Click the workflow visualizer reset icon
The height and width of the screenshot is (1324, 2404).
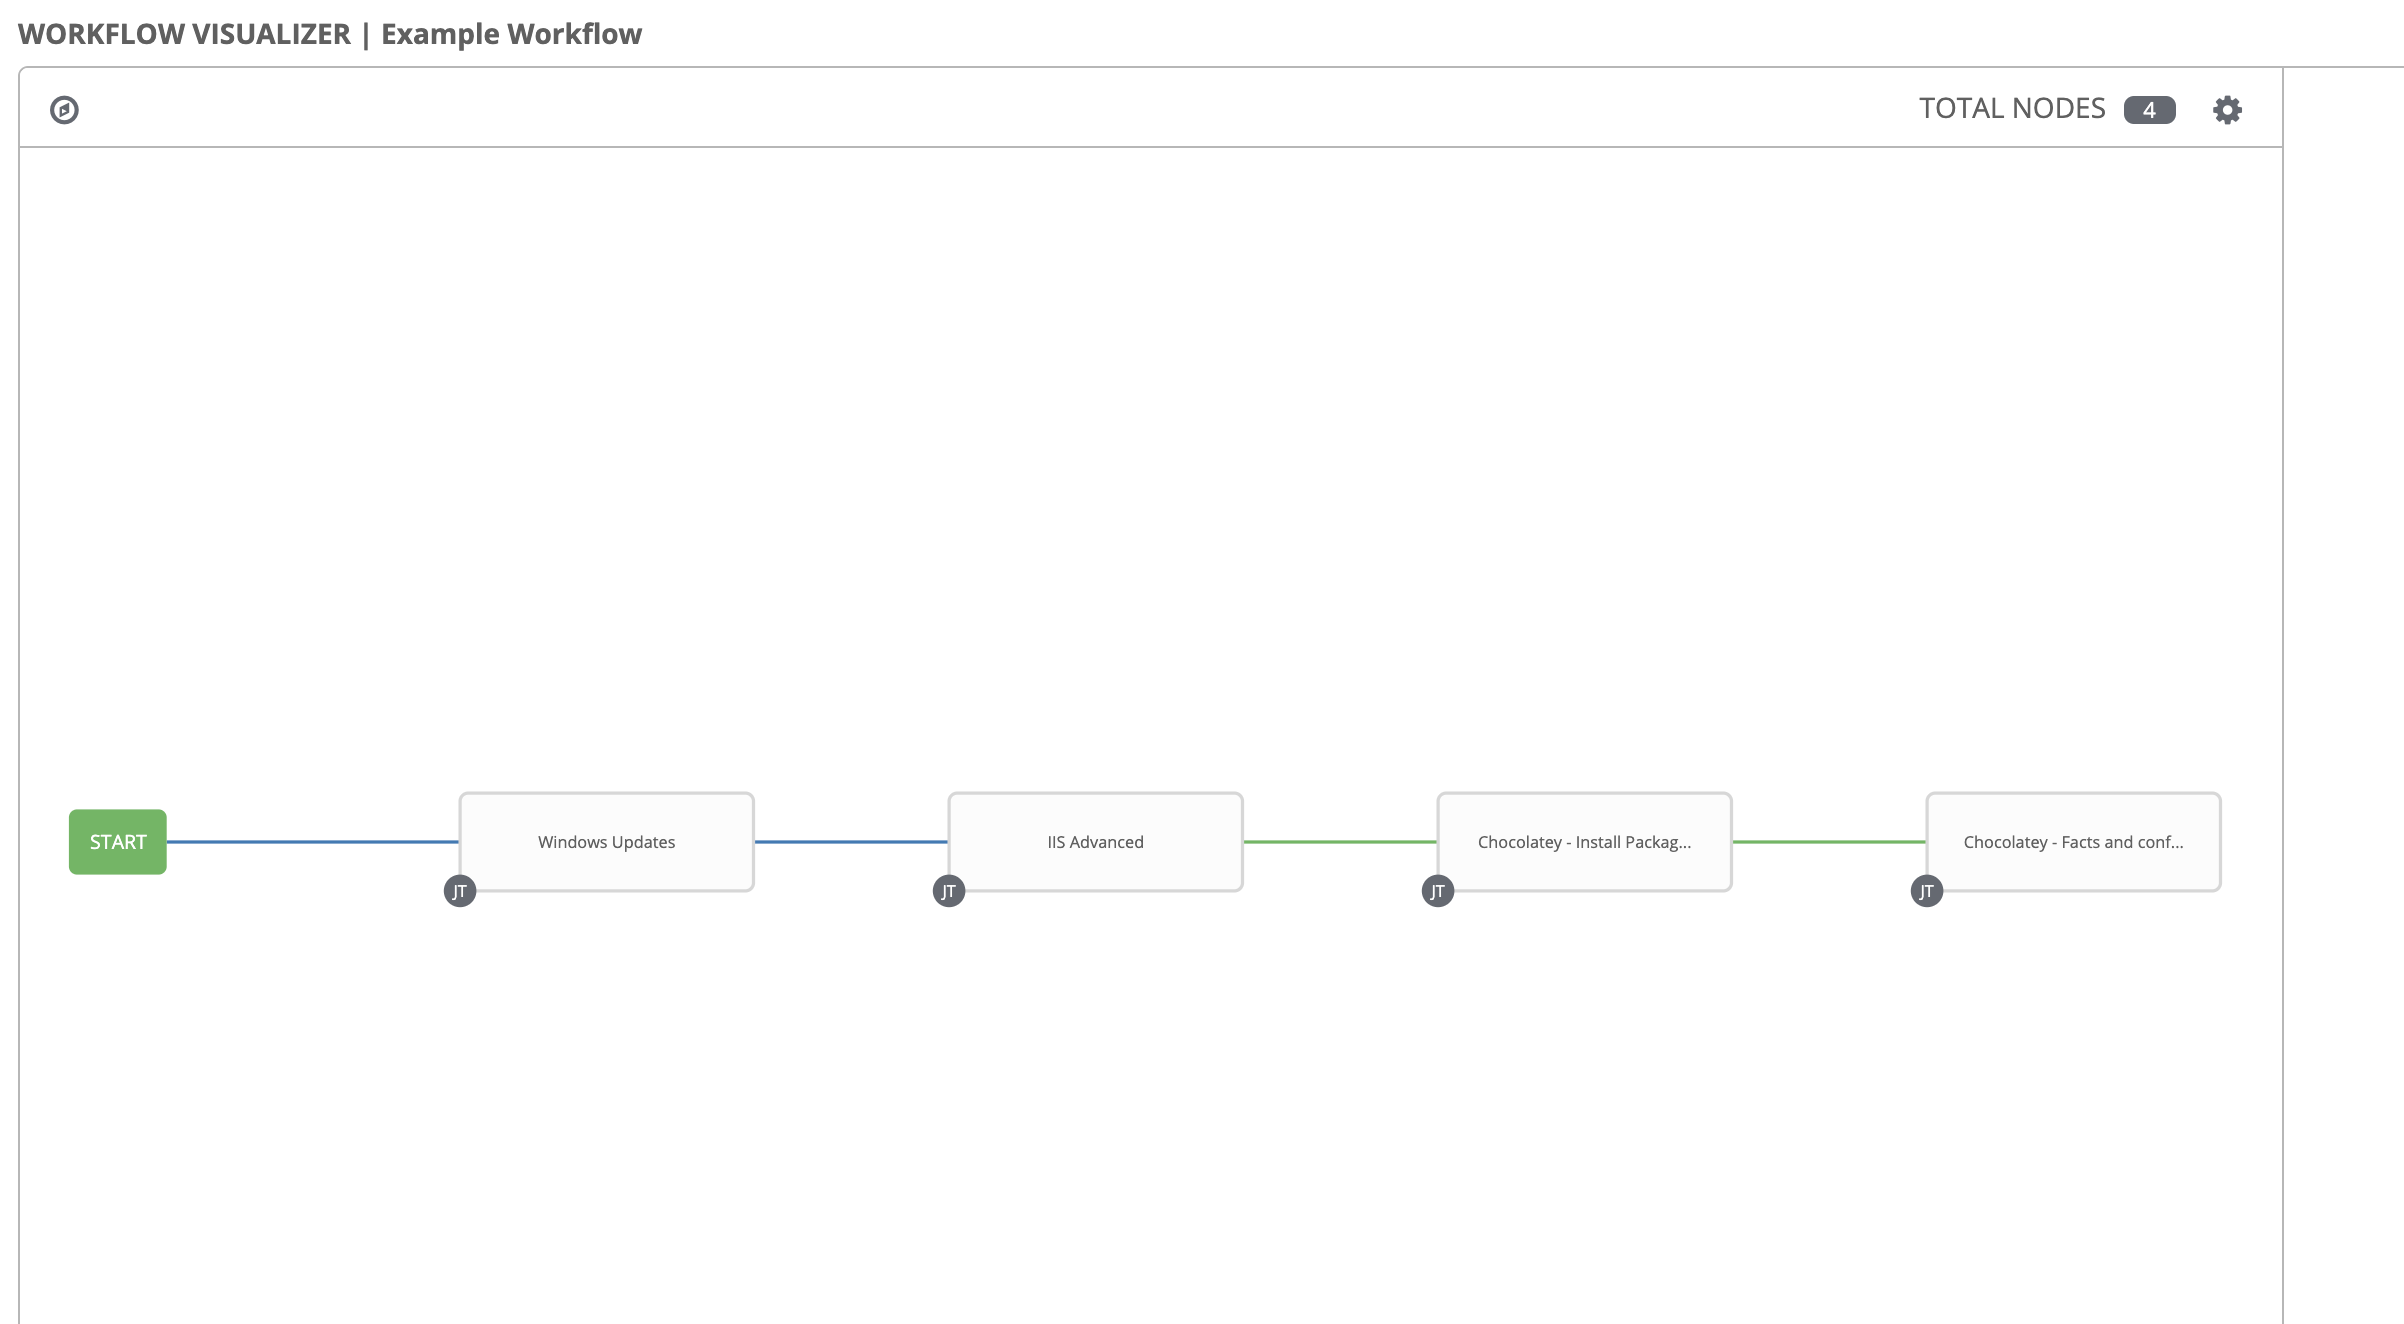click(x=65, y=109)
